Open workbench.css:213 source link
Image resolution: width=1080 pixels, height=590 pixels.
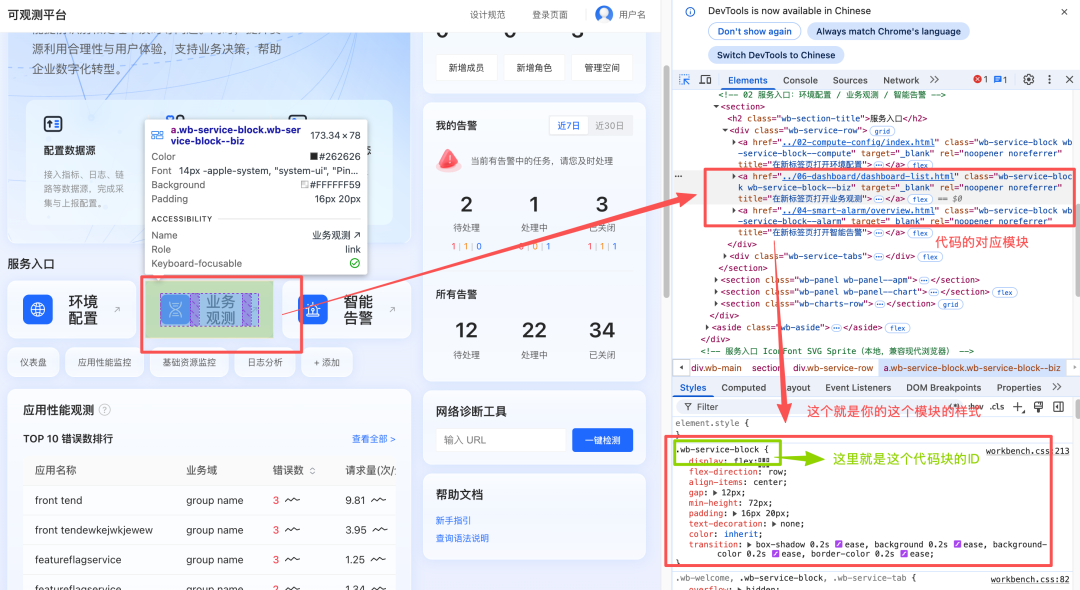(1027, 451)
